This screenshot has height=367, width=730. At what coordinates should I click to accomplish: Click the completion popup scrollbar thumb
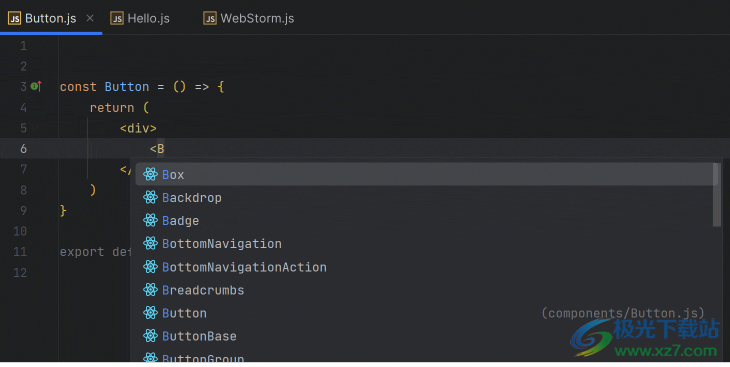(x=716, y=195)
